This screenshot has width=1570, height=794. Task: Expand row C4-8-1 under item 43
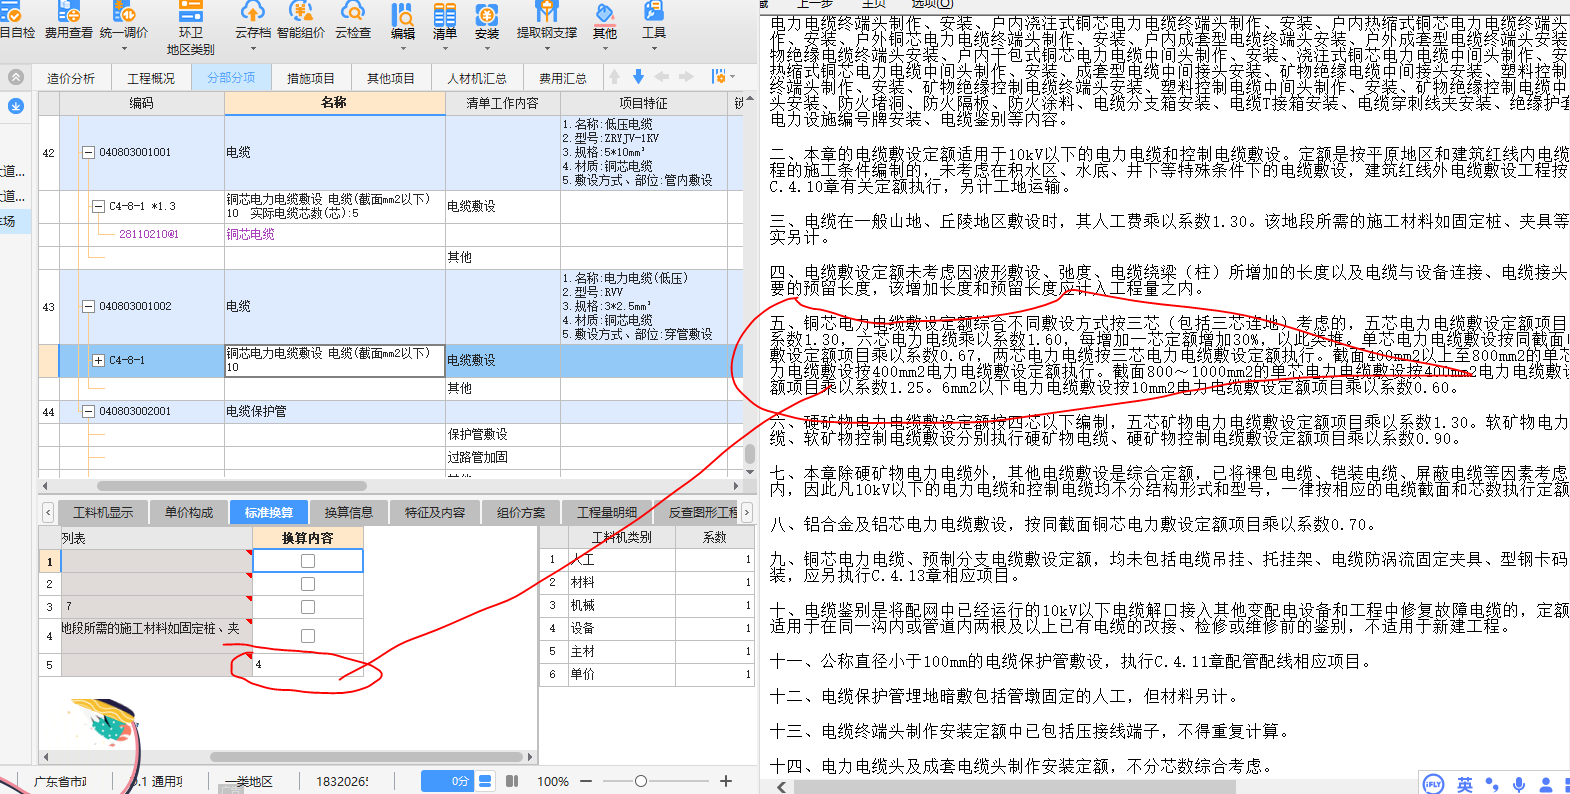click(x=98, y=360)
